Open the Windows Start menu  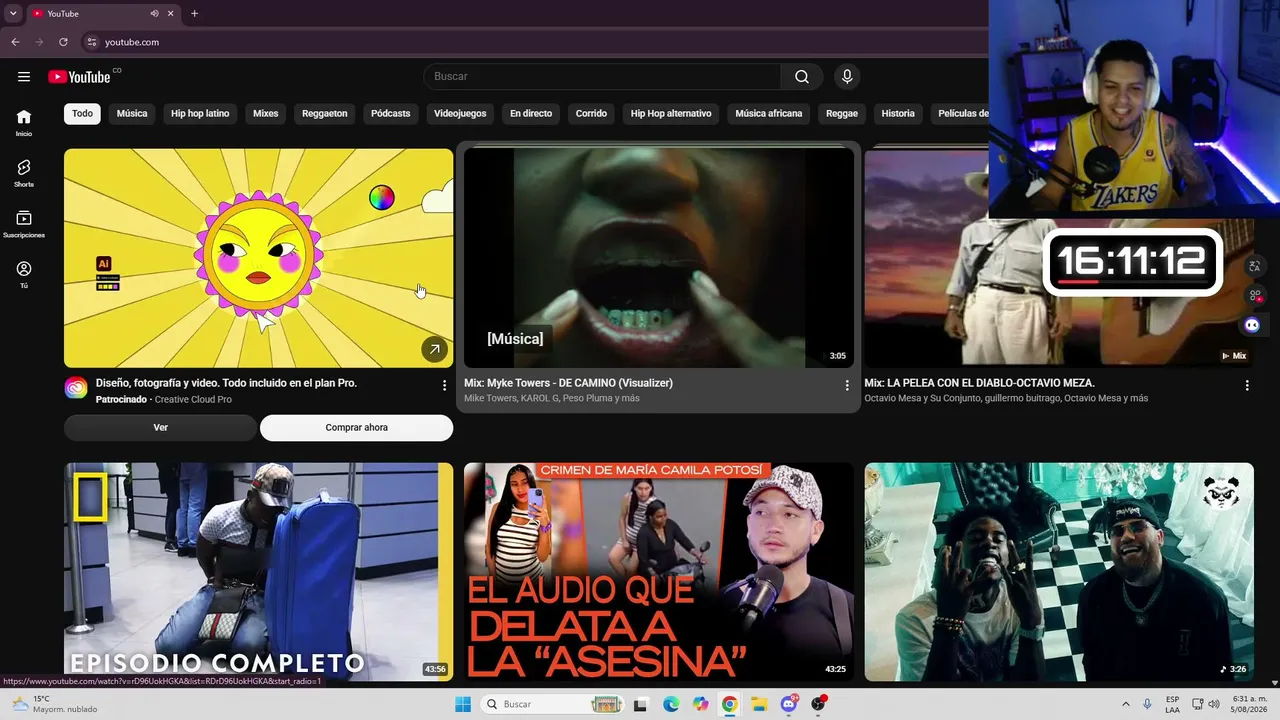tap(463, 704)
